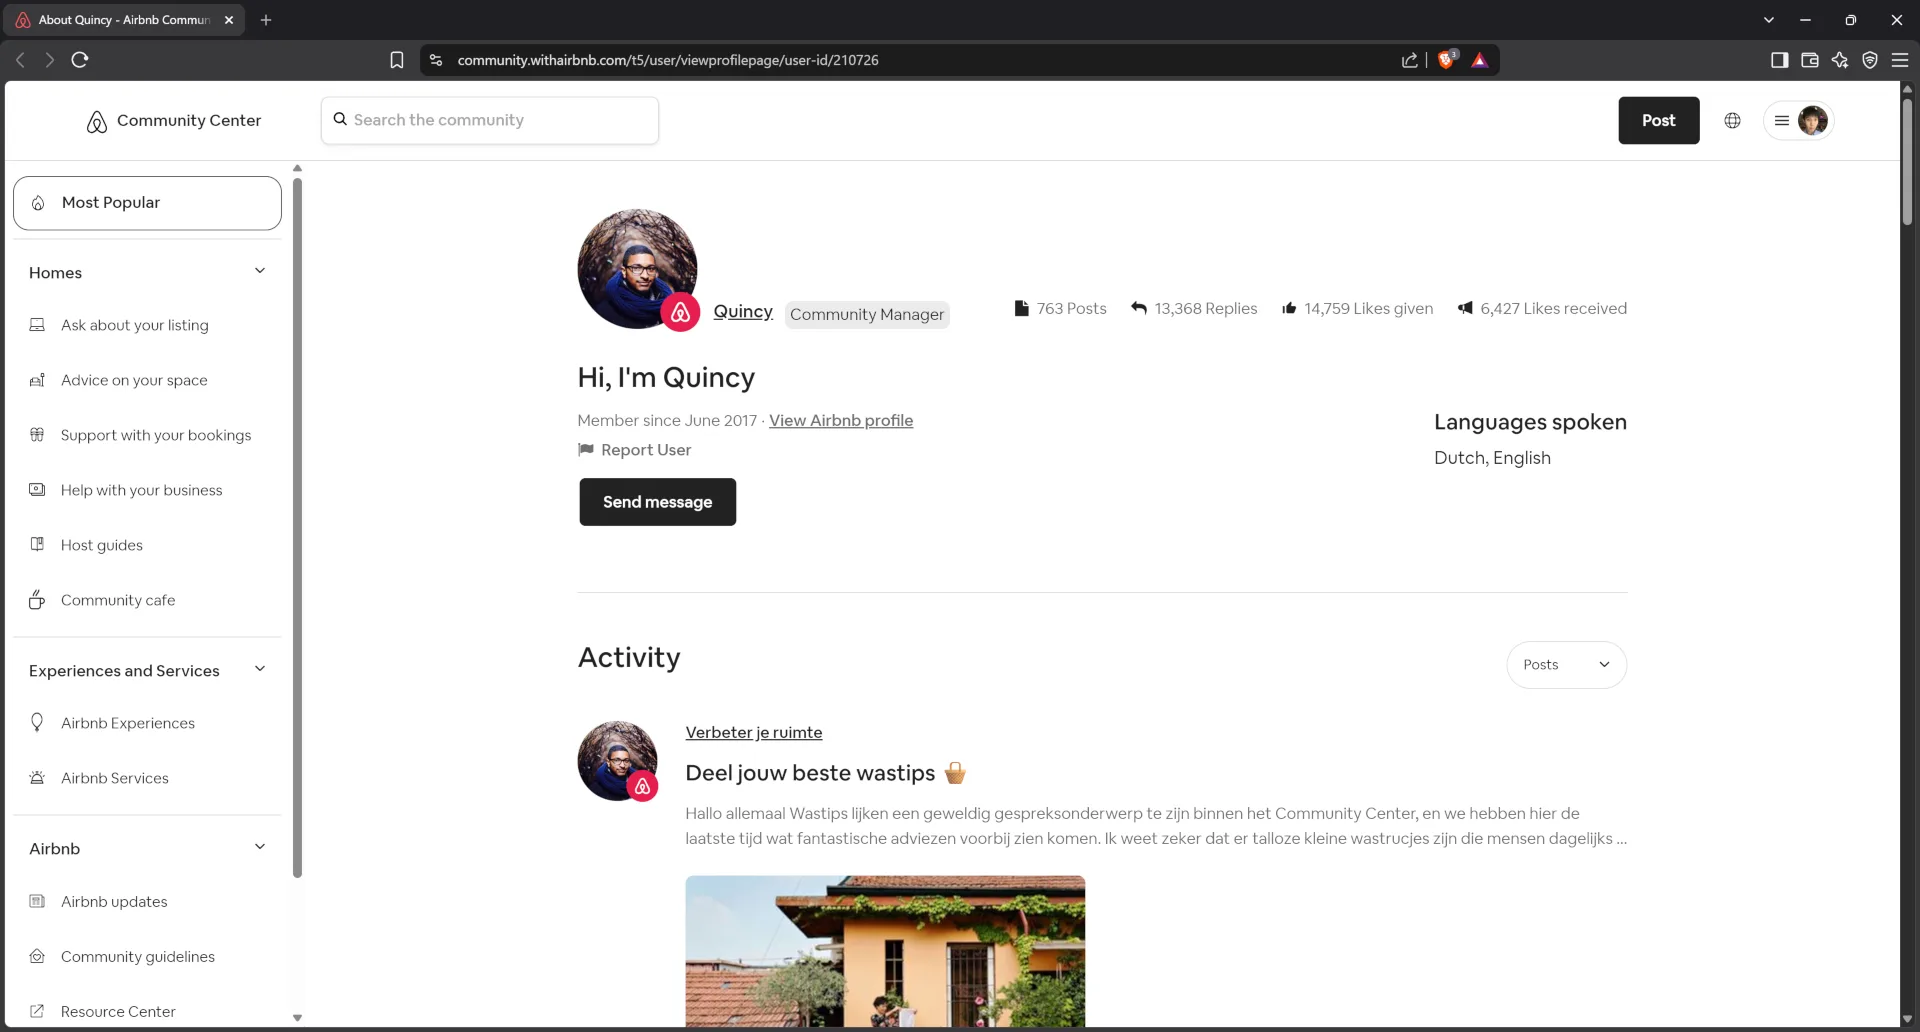Open Verbeter je ruimte link
The height and width of the screenshot is (1032, 1920).
pyautogui.click(x=754, y=732)
